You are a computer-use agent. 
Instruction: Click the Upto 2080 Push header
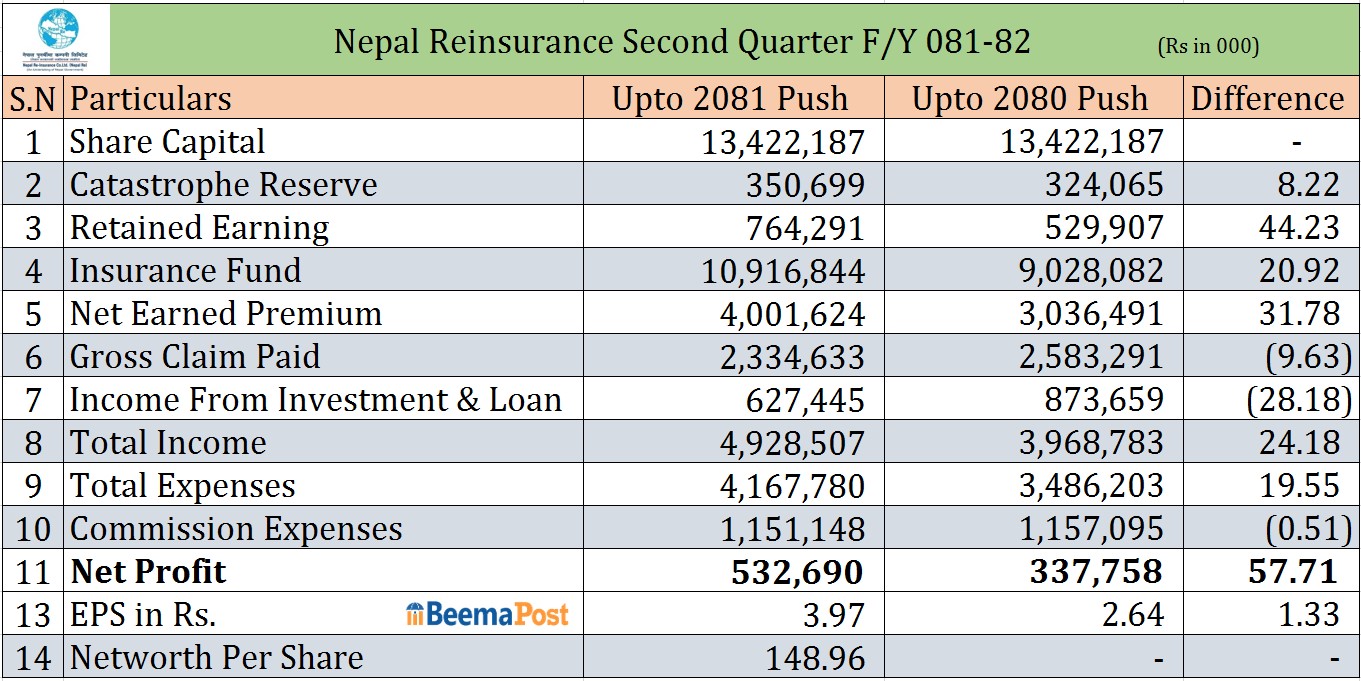click(x=1030, y=99)
